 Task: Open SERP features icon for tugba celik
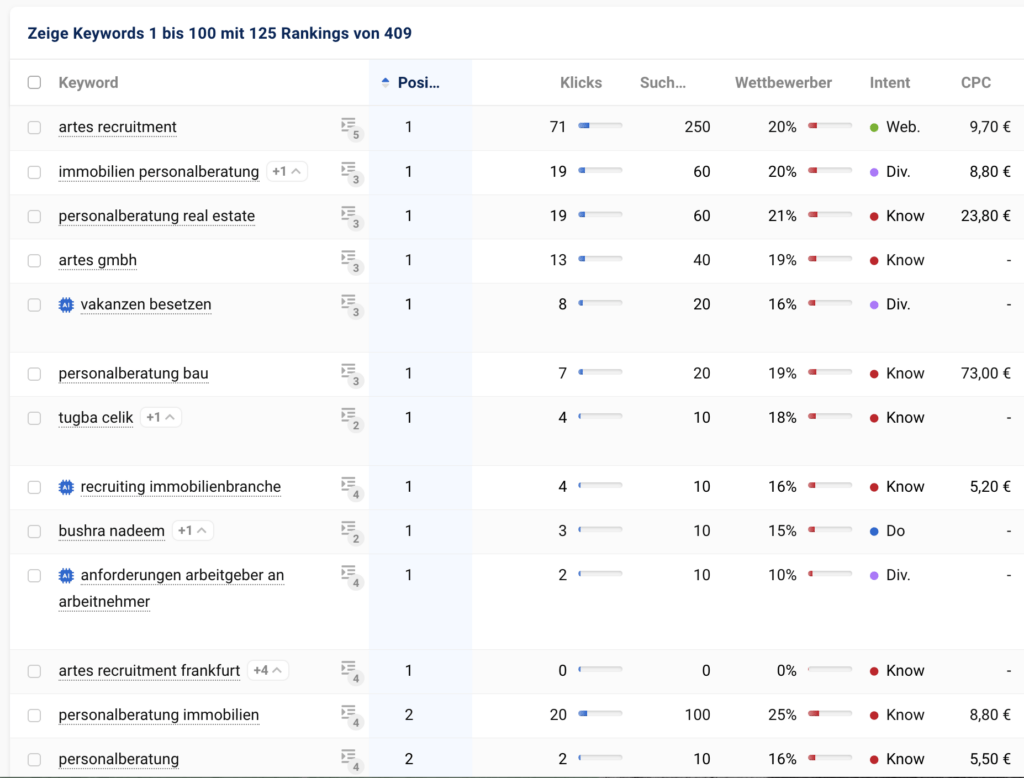click(x=351, y=419)
